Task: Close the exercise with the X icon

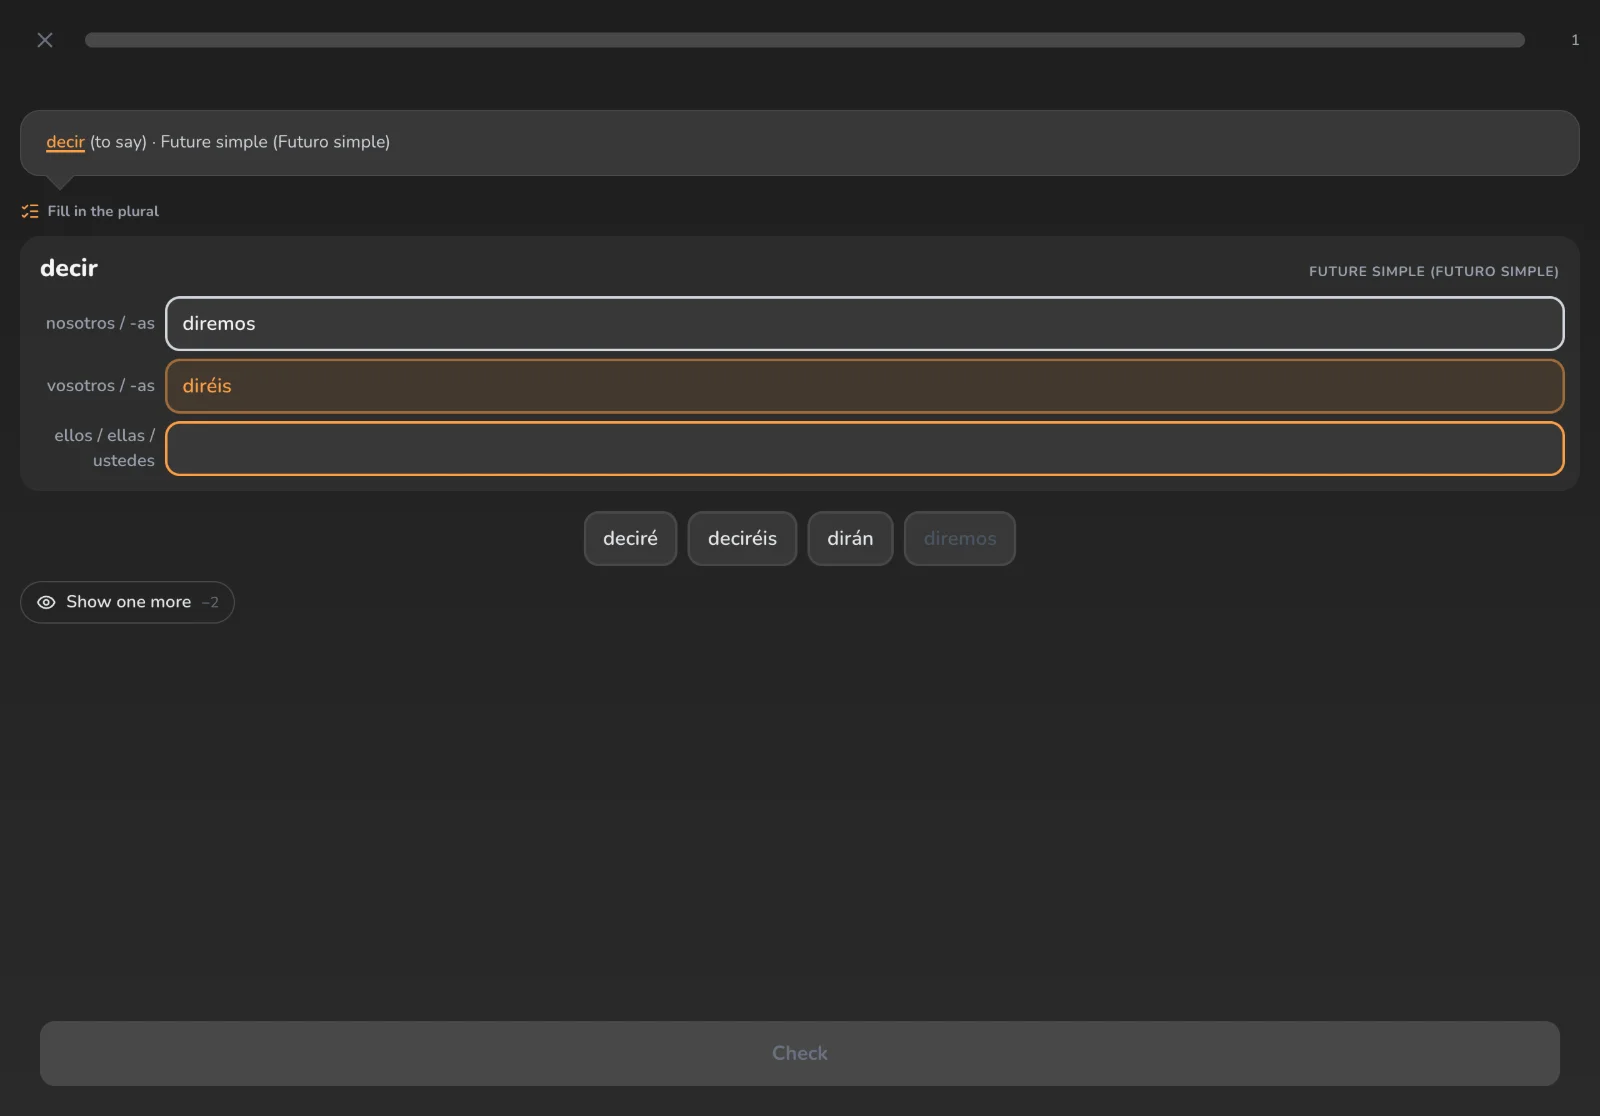Action: pos(45,40)
